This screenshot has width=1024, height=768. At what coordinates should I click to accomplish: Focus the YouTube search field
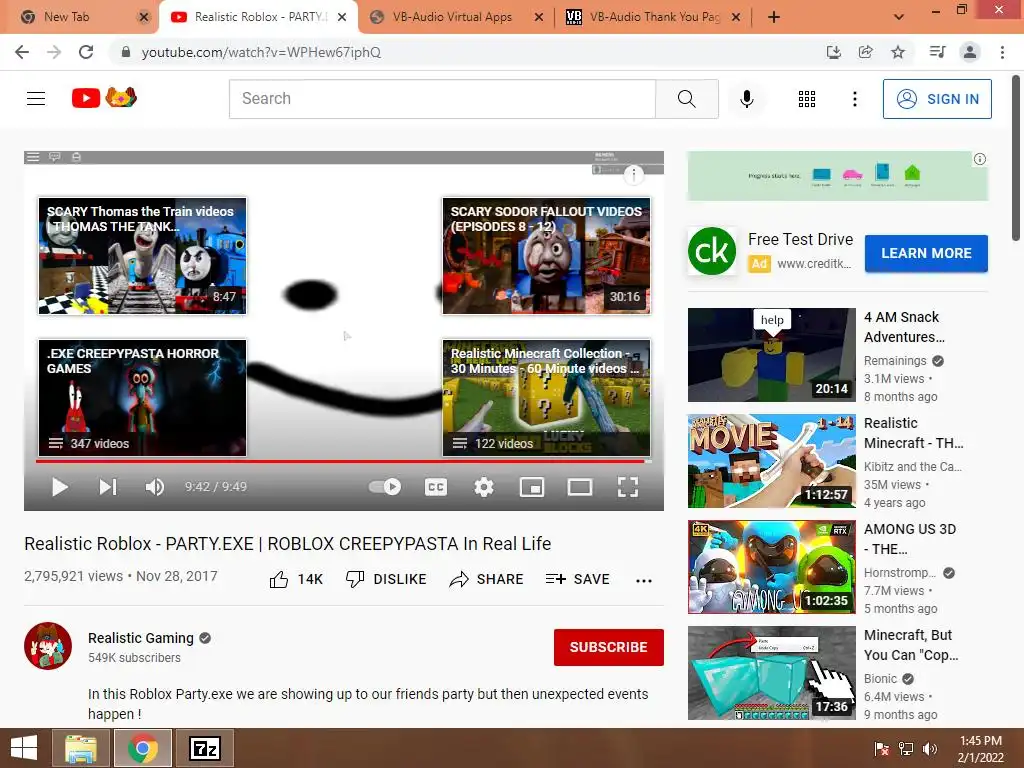[x=442, y=99]
